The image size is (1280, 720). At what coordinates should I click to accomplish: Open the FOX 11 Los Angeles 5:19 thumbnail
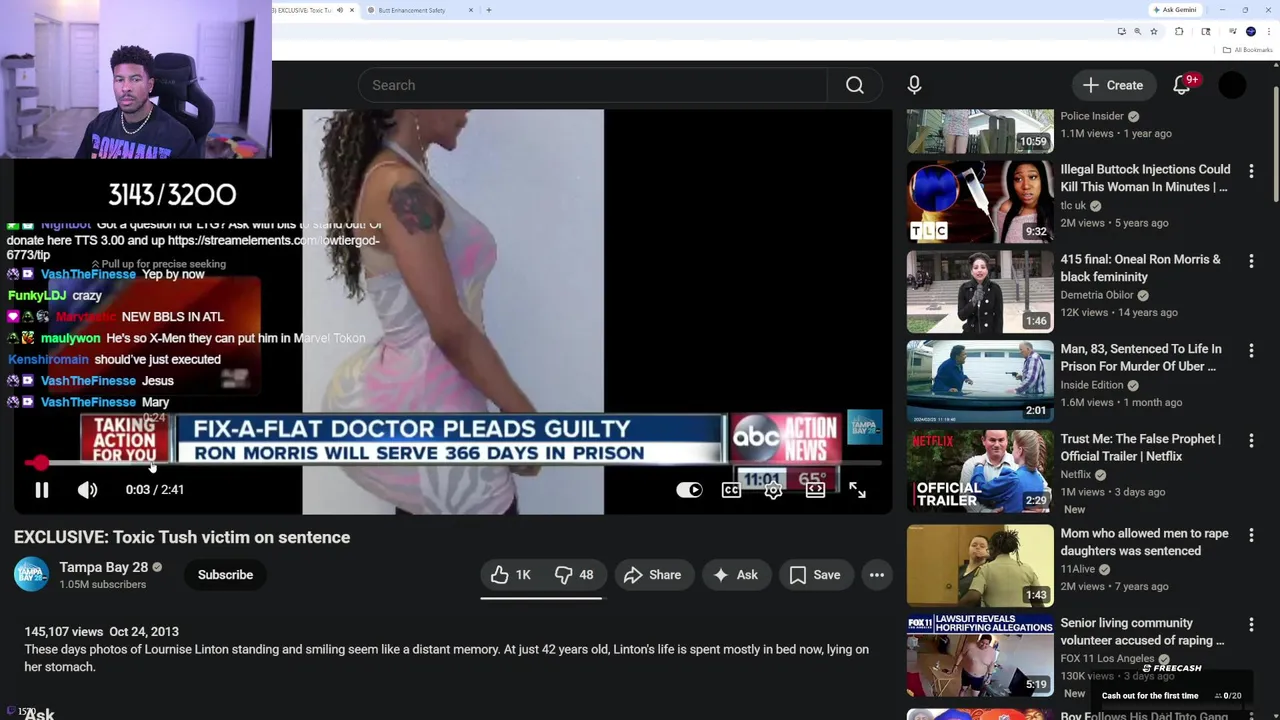(980, 655)
